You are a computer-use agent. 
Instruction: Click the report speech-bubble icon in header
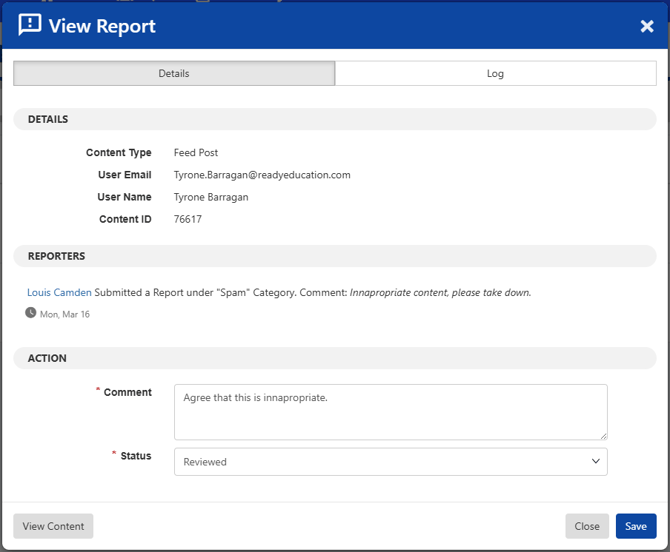pyautogui.click(x=29, y=25)
